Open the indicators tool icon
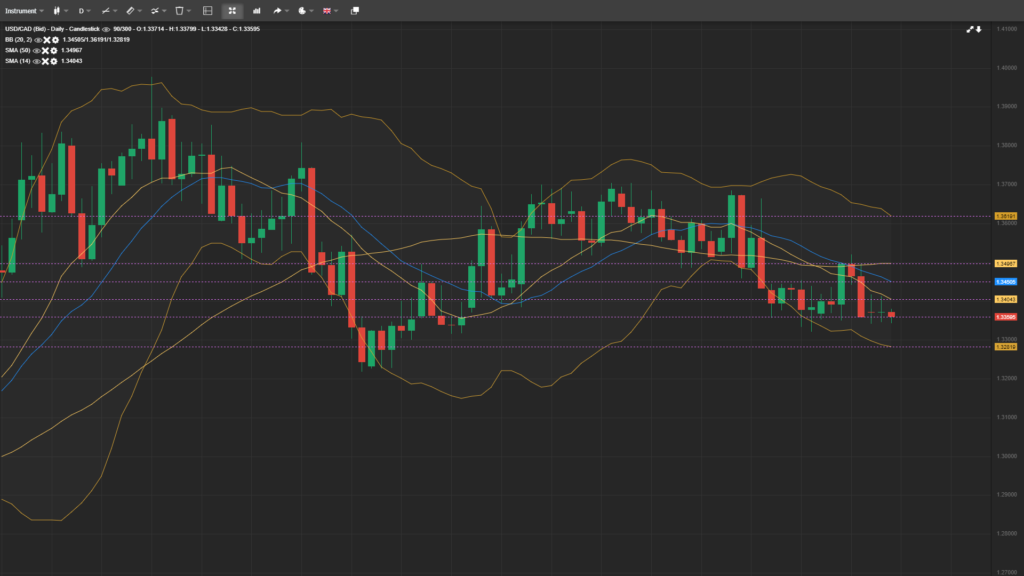The width and height of the screenshot is (1024, 576). (x=154, y=10)
